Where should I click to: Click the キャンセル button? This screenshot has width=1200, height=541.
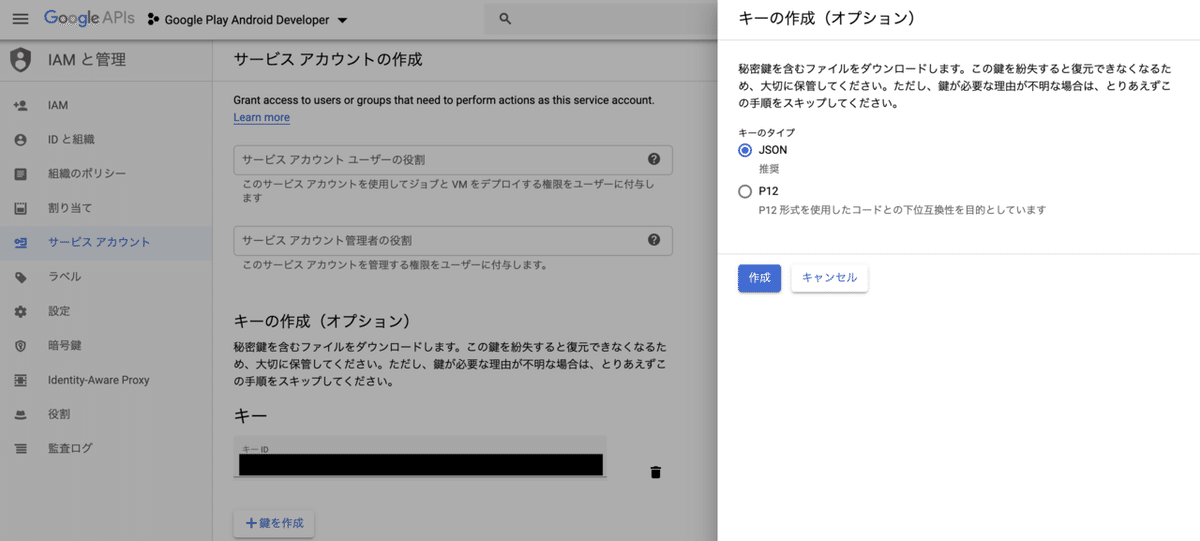[829, 278]
